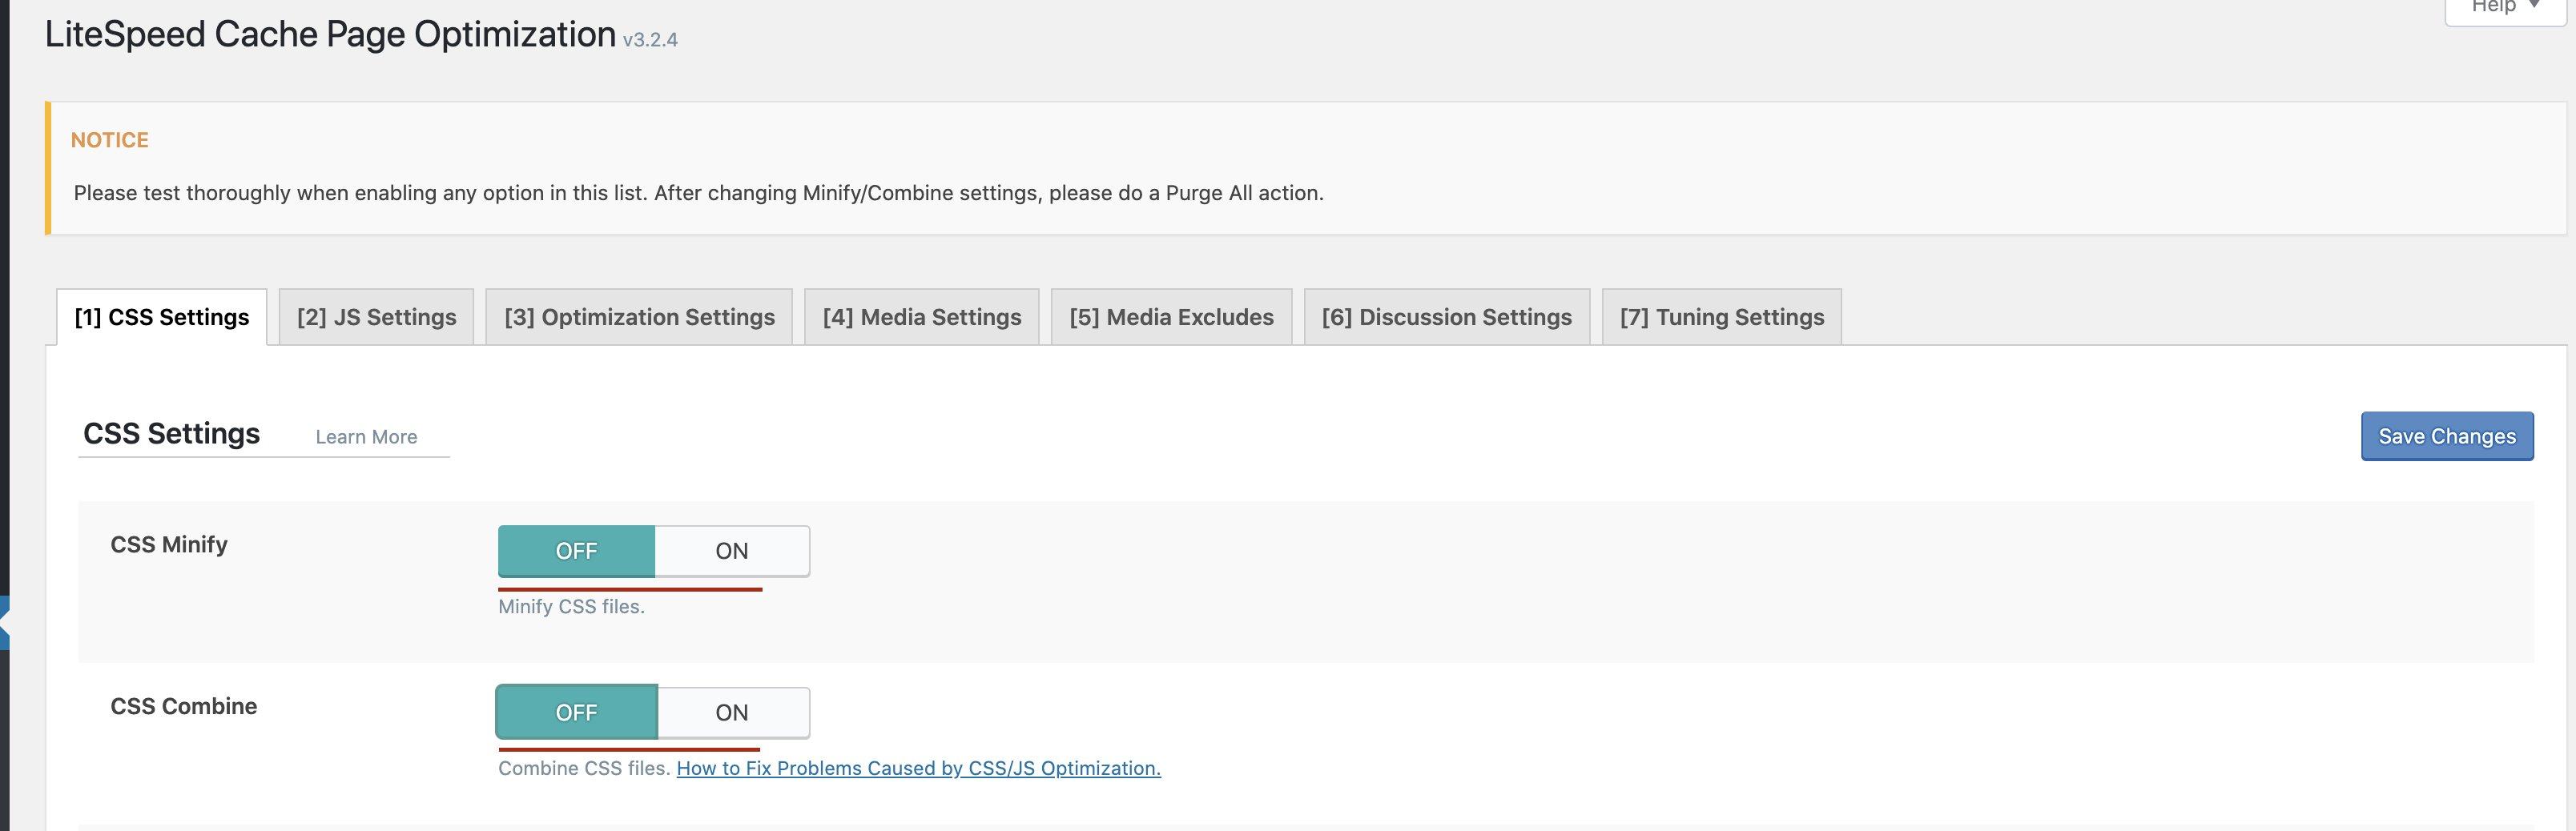Click the NOTICE heading text
The height and width of the screenshot is (831, 2576).
tap(110, 140)
